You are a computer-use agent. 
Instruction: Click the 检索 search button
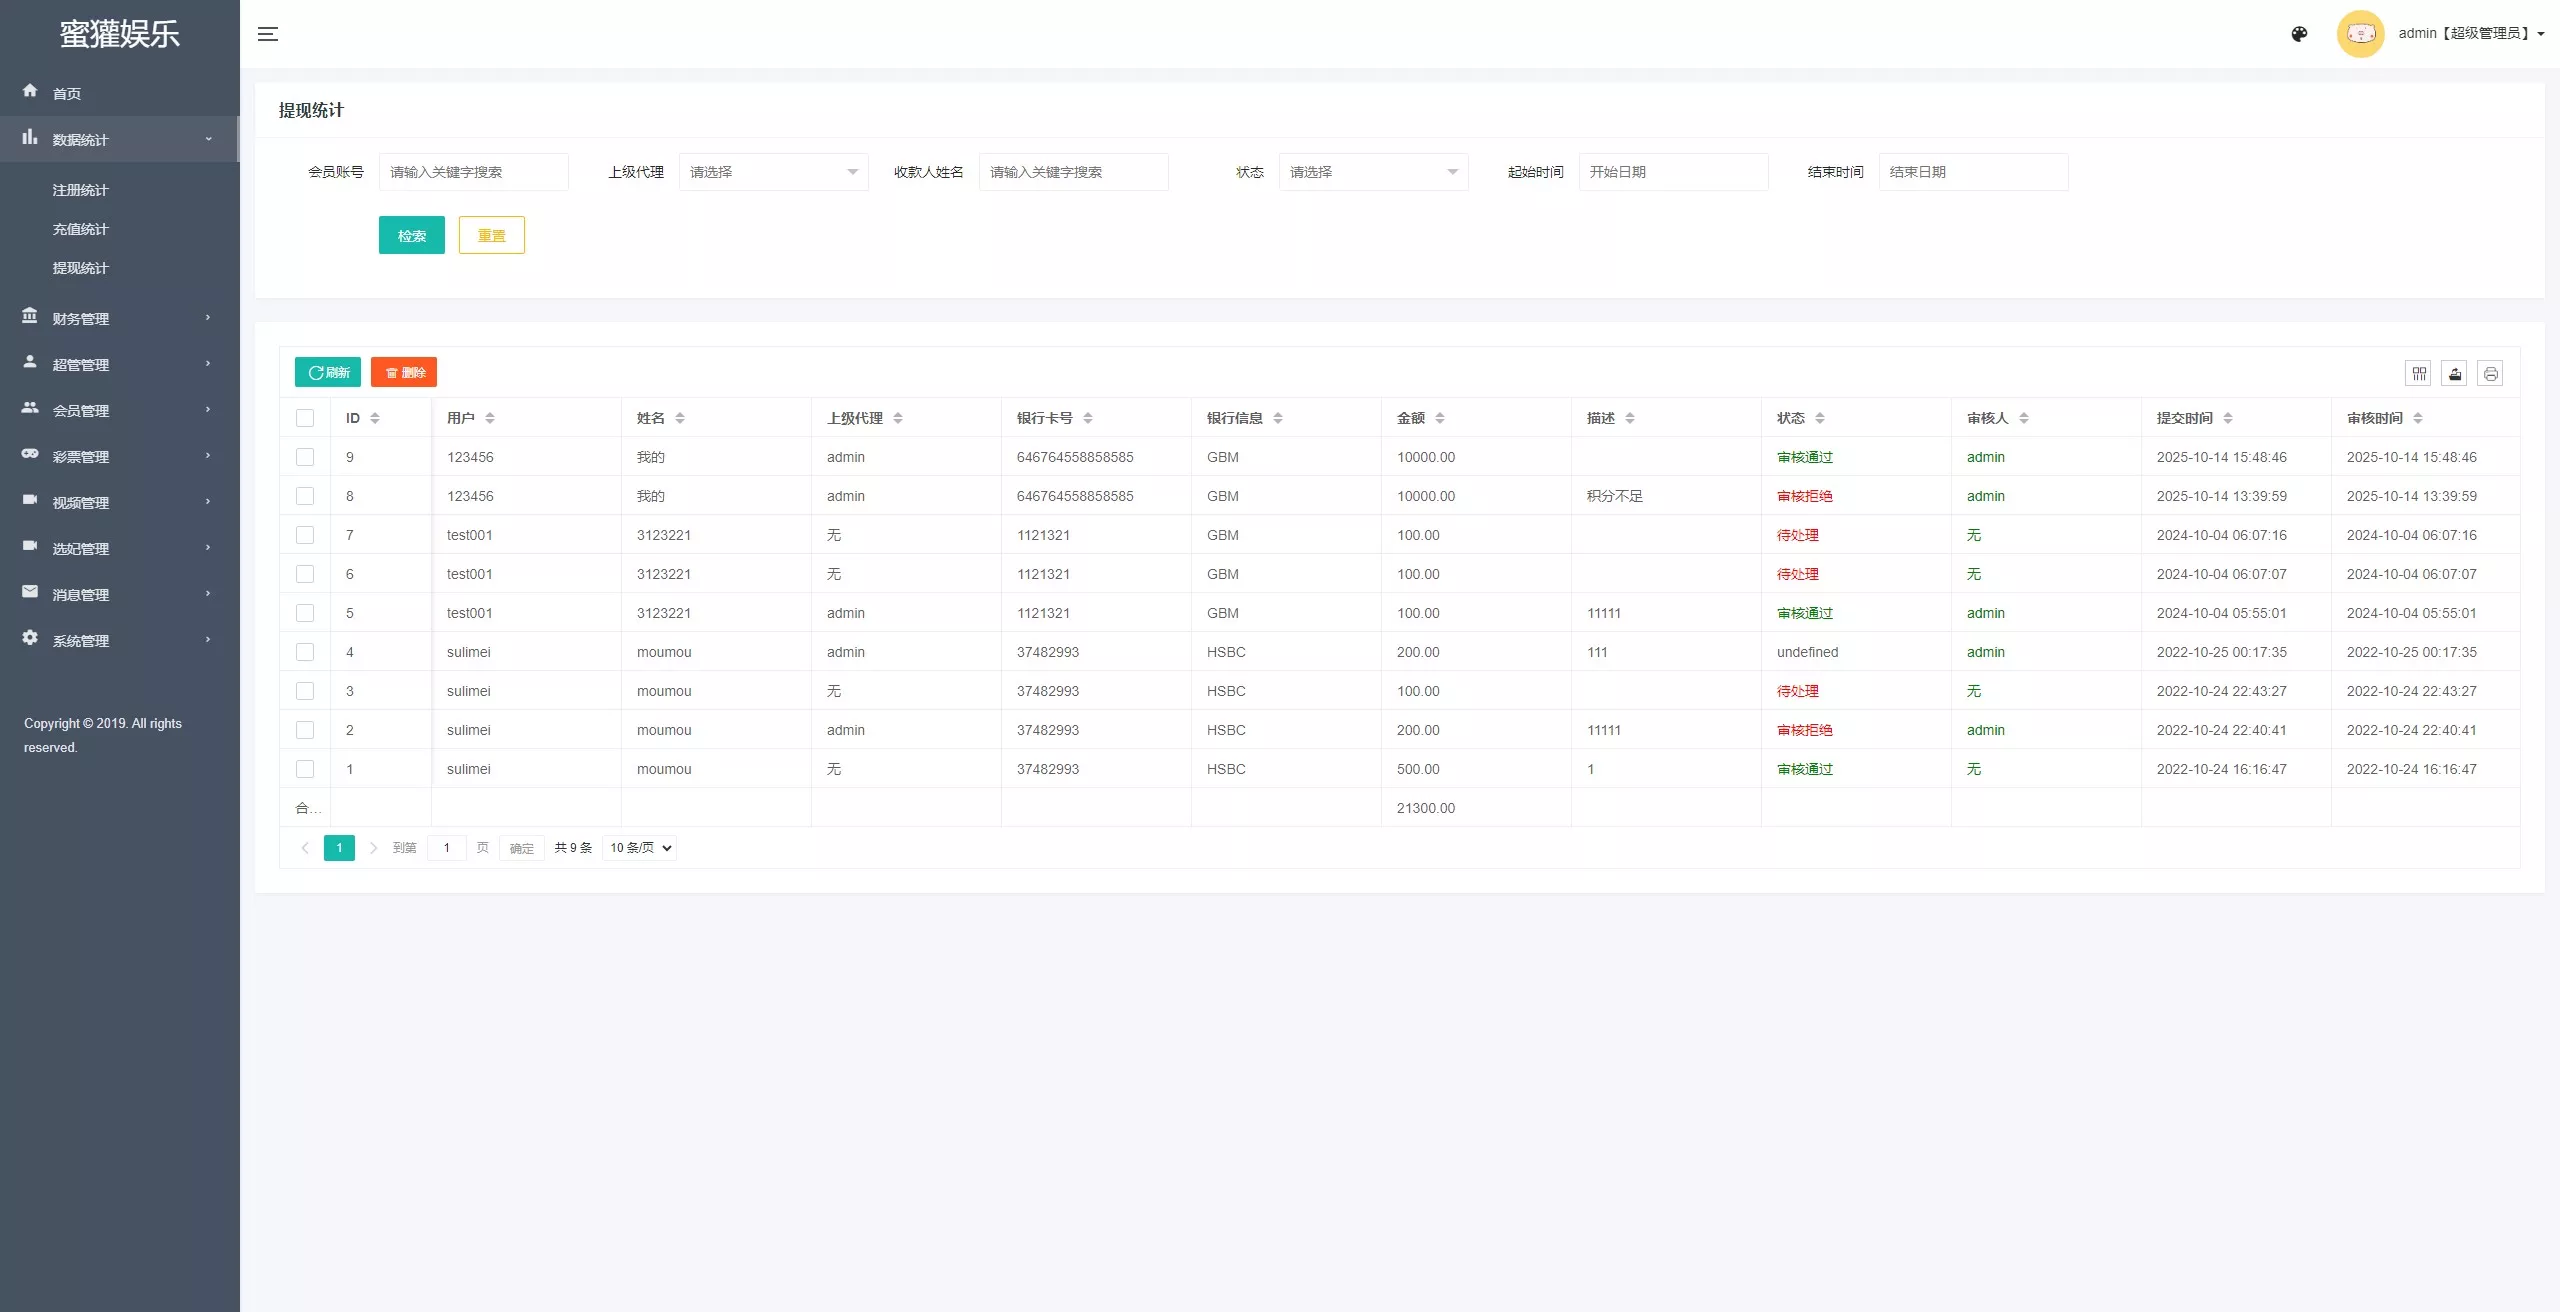pos(412,236)
